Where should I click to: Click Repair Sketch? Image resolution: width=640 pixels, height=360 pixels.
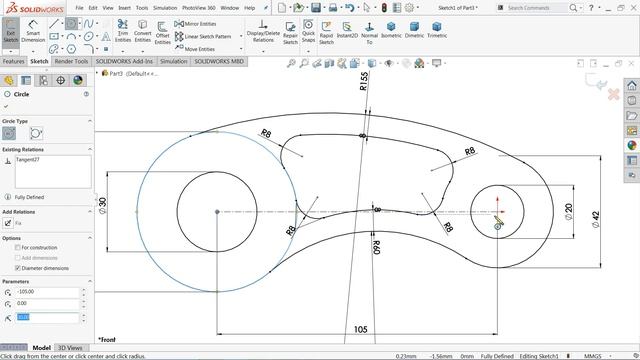tap(290, 33)
